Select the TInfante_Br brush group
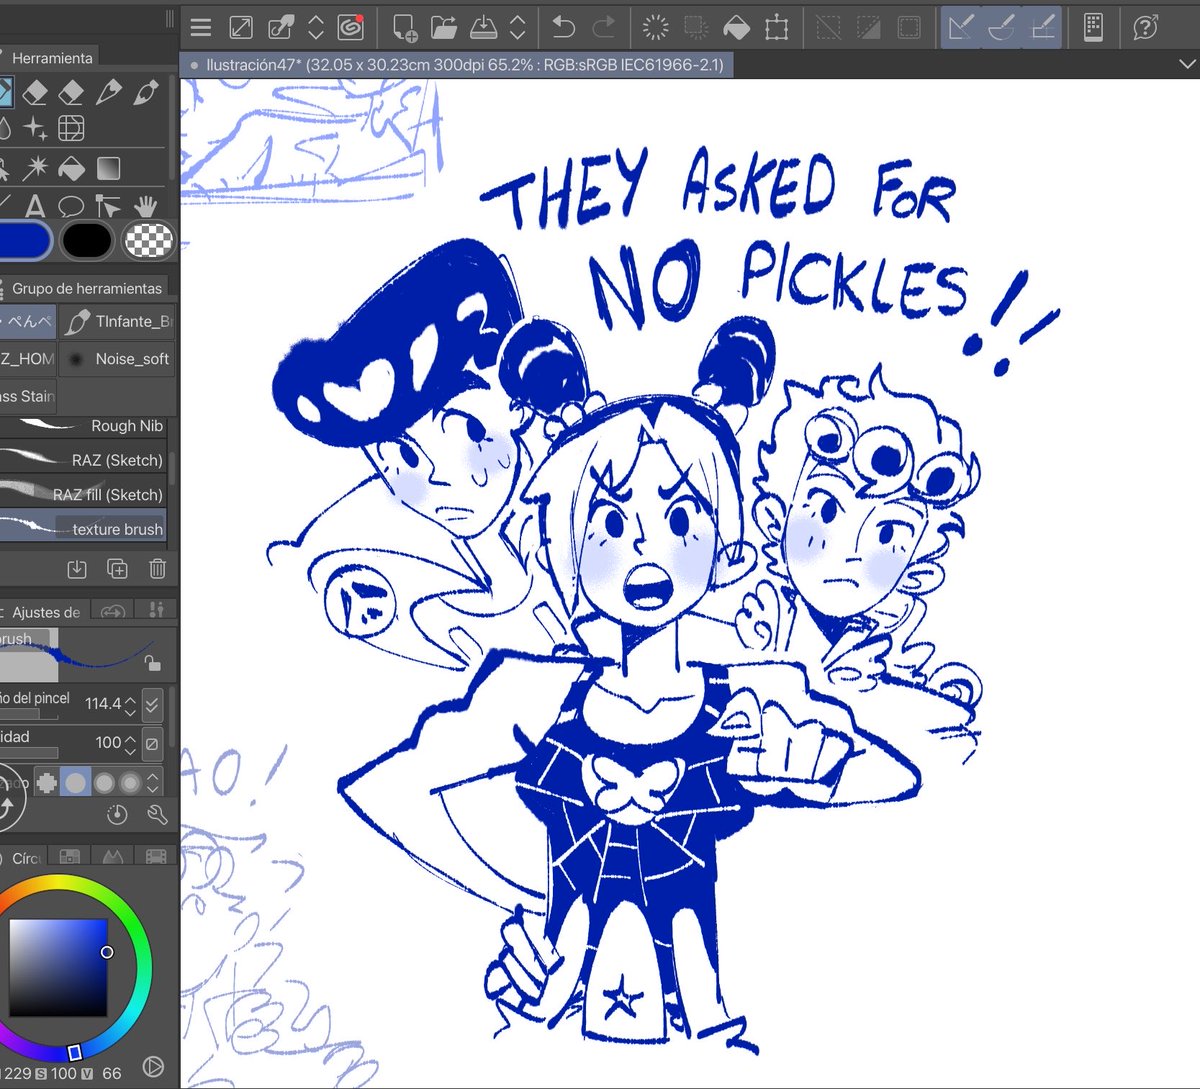 coord(117,321)
